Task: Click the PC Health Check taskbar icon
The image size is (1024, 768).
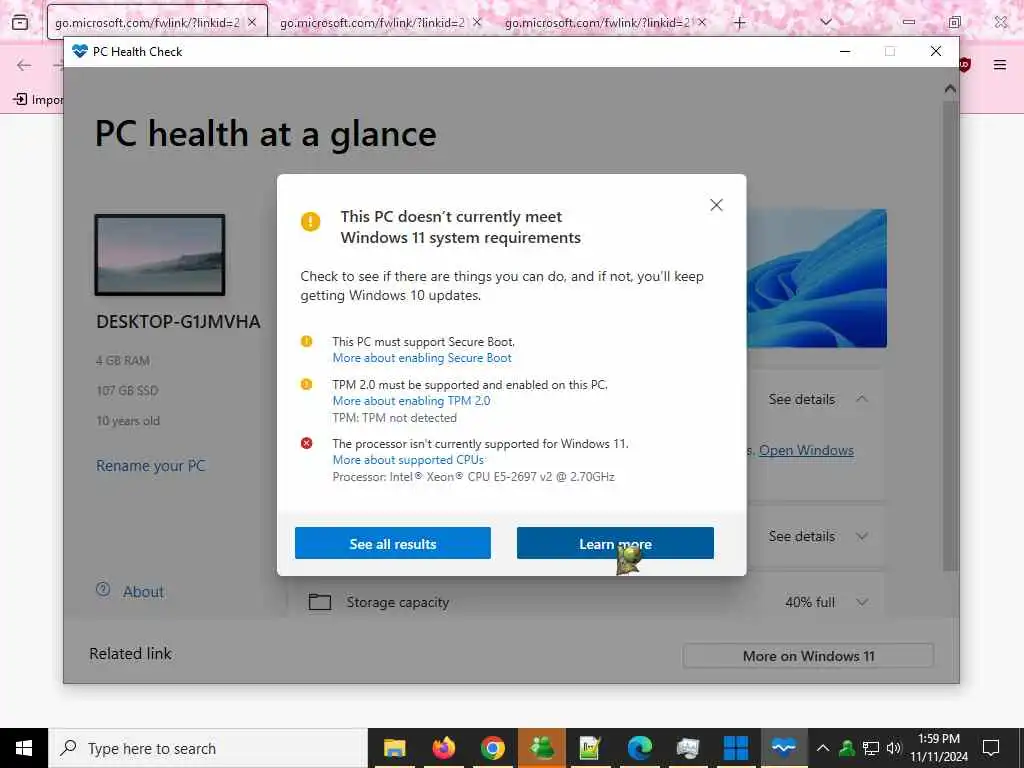Action: (x=784, y=748)
